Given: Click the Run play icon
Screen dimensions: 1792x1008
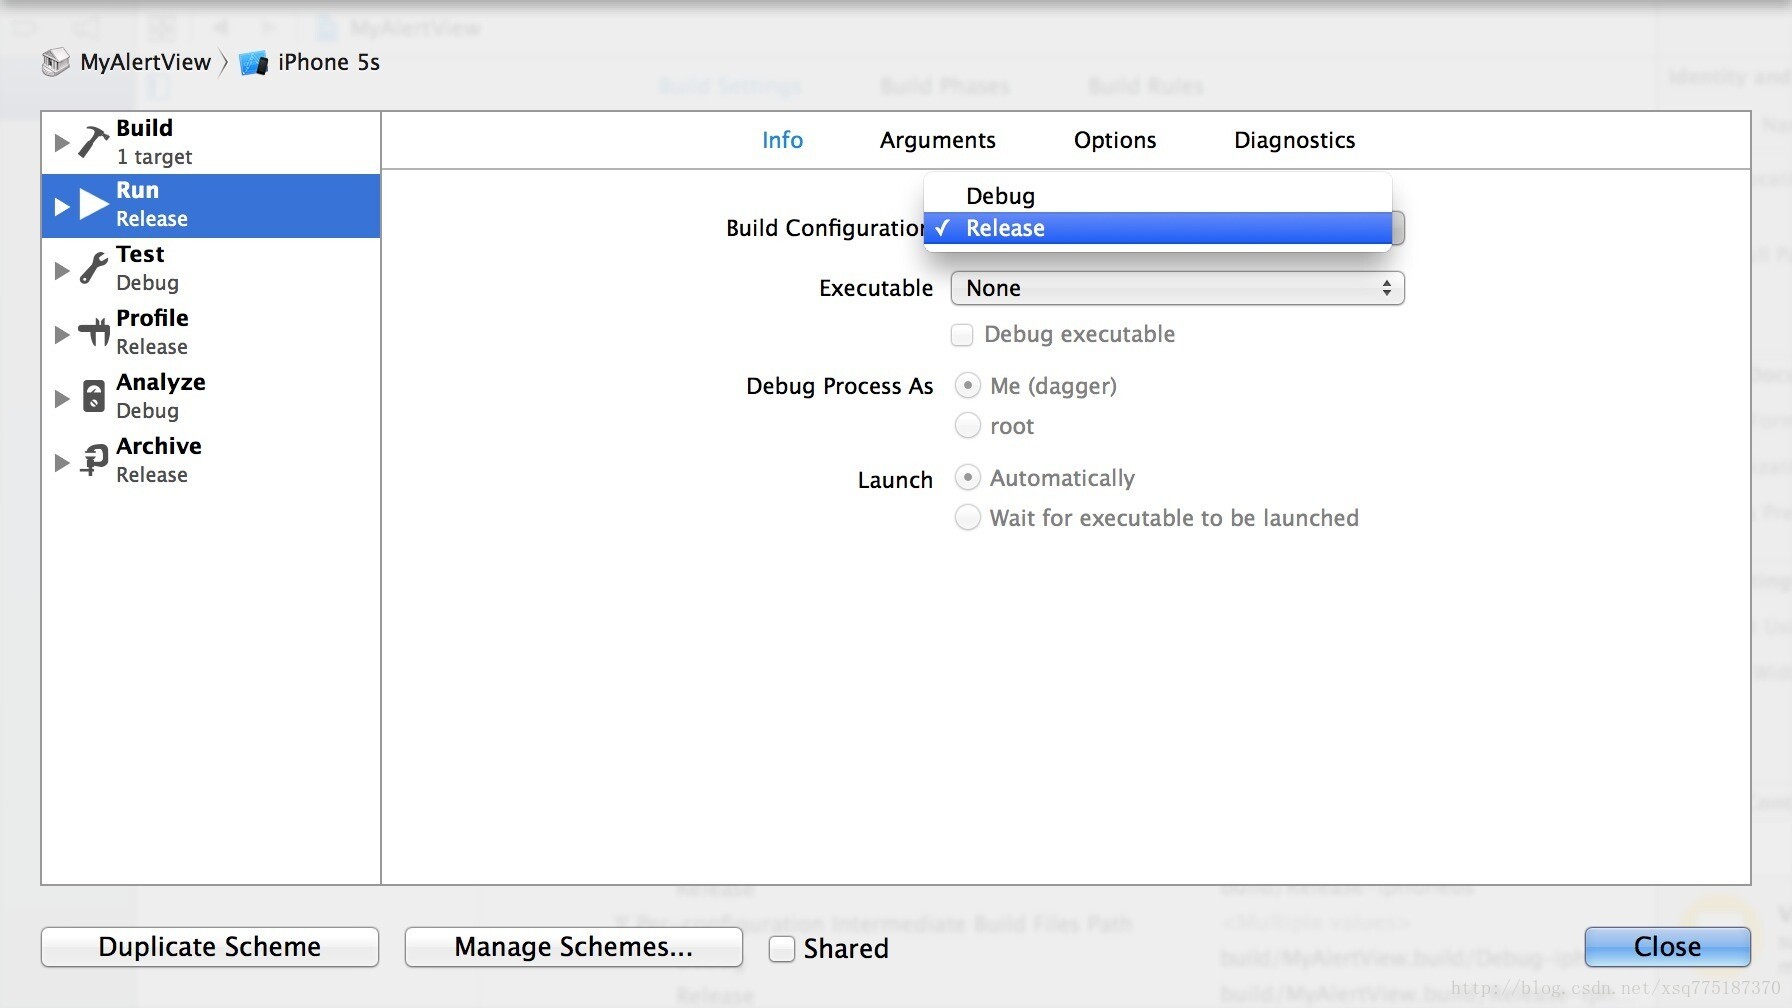Looking at the screenshot, I should point(94,205).
